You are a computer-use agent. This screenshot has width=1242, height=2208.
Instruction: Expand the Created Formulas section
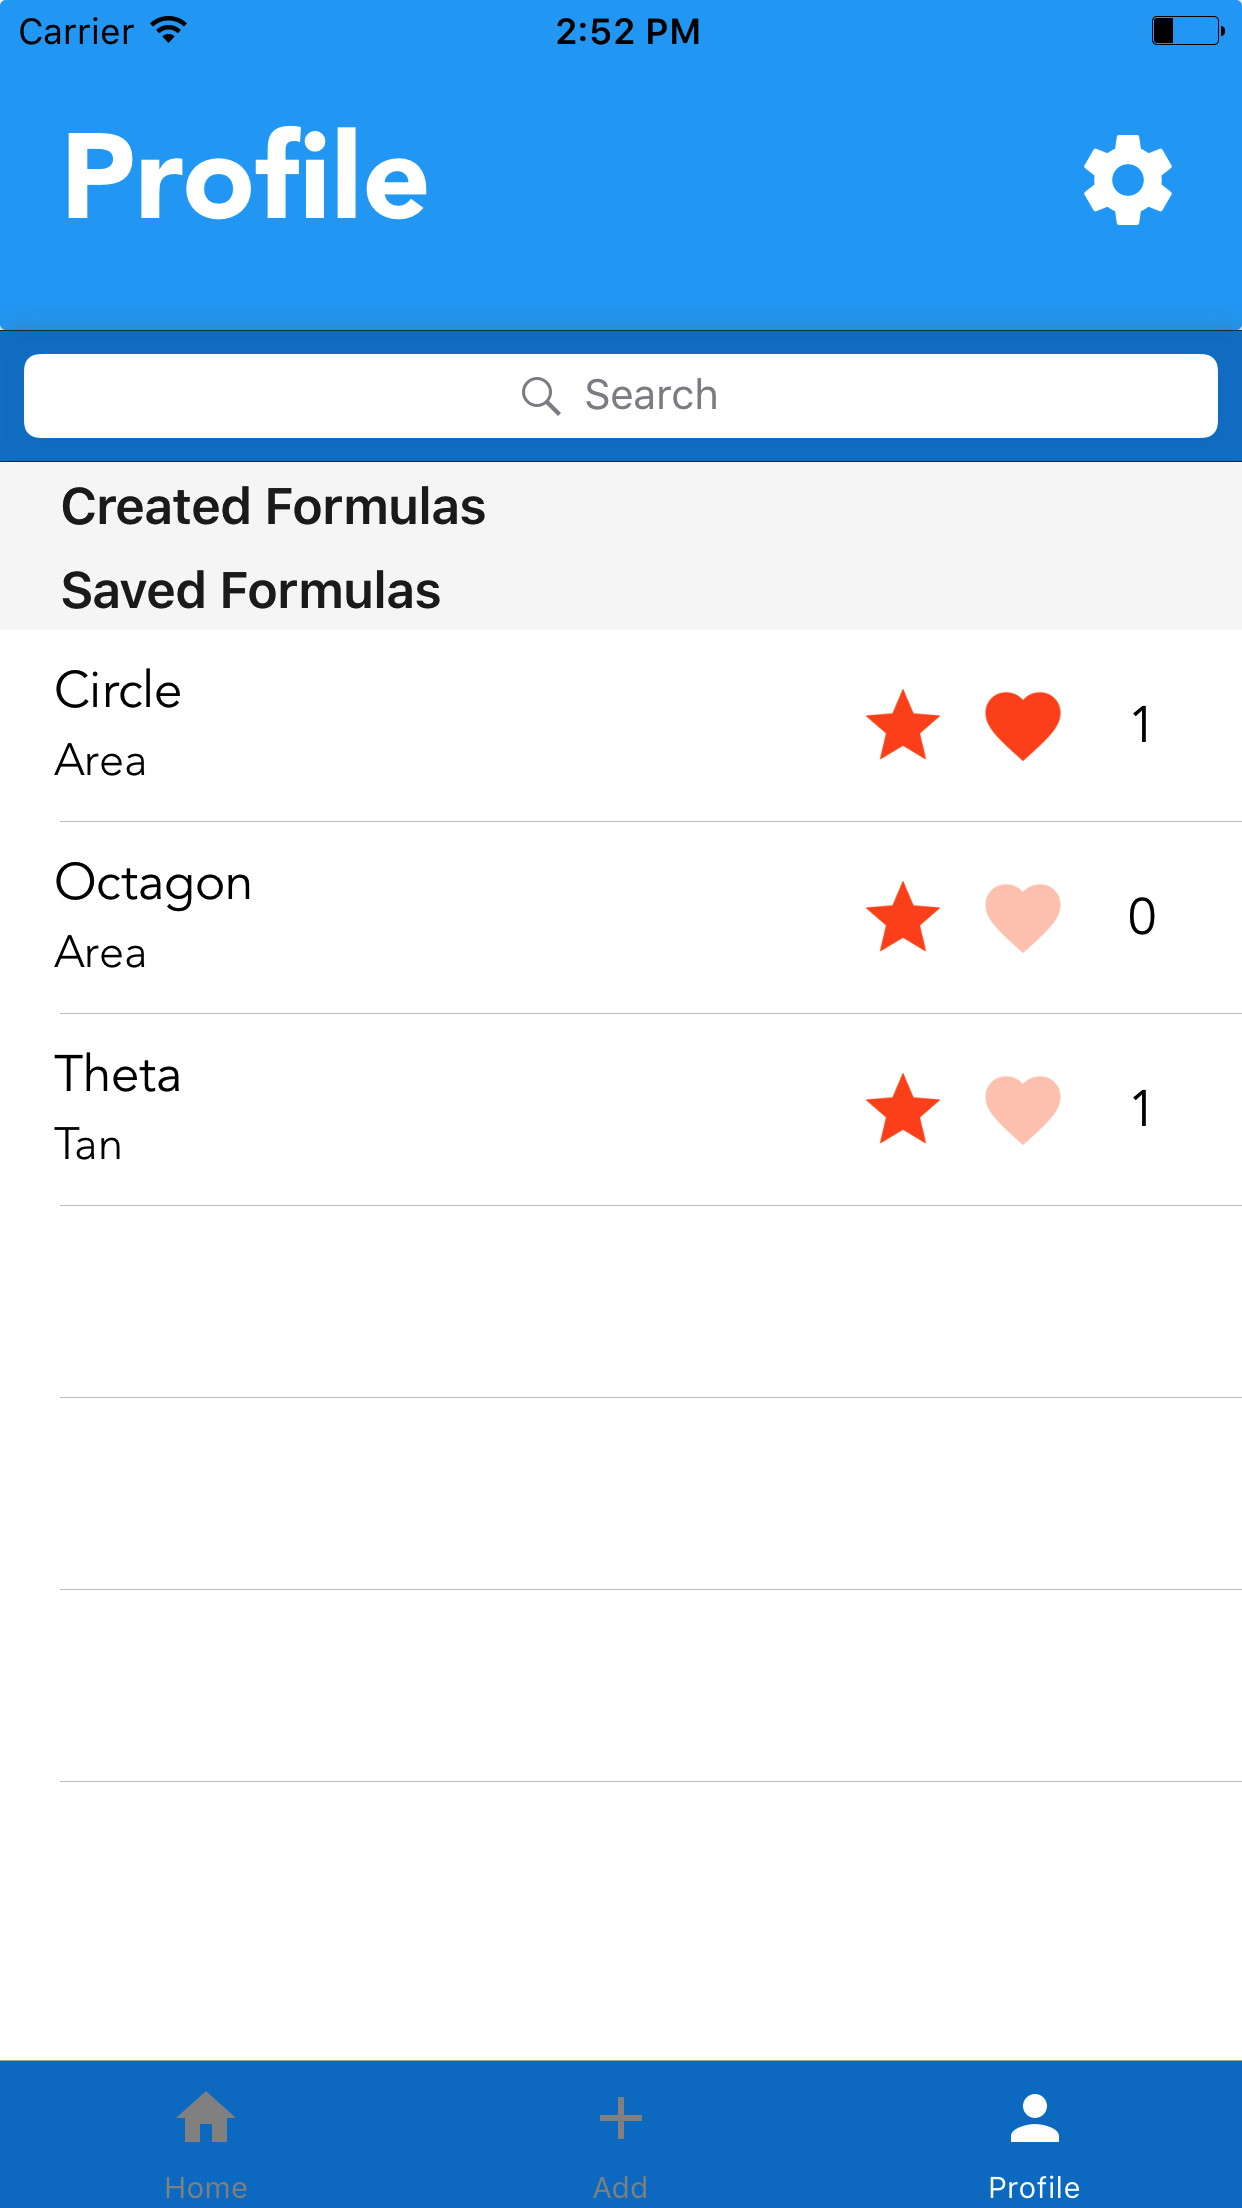pos(273,506)
